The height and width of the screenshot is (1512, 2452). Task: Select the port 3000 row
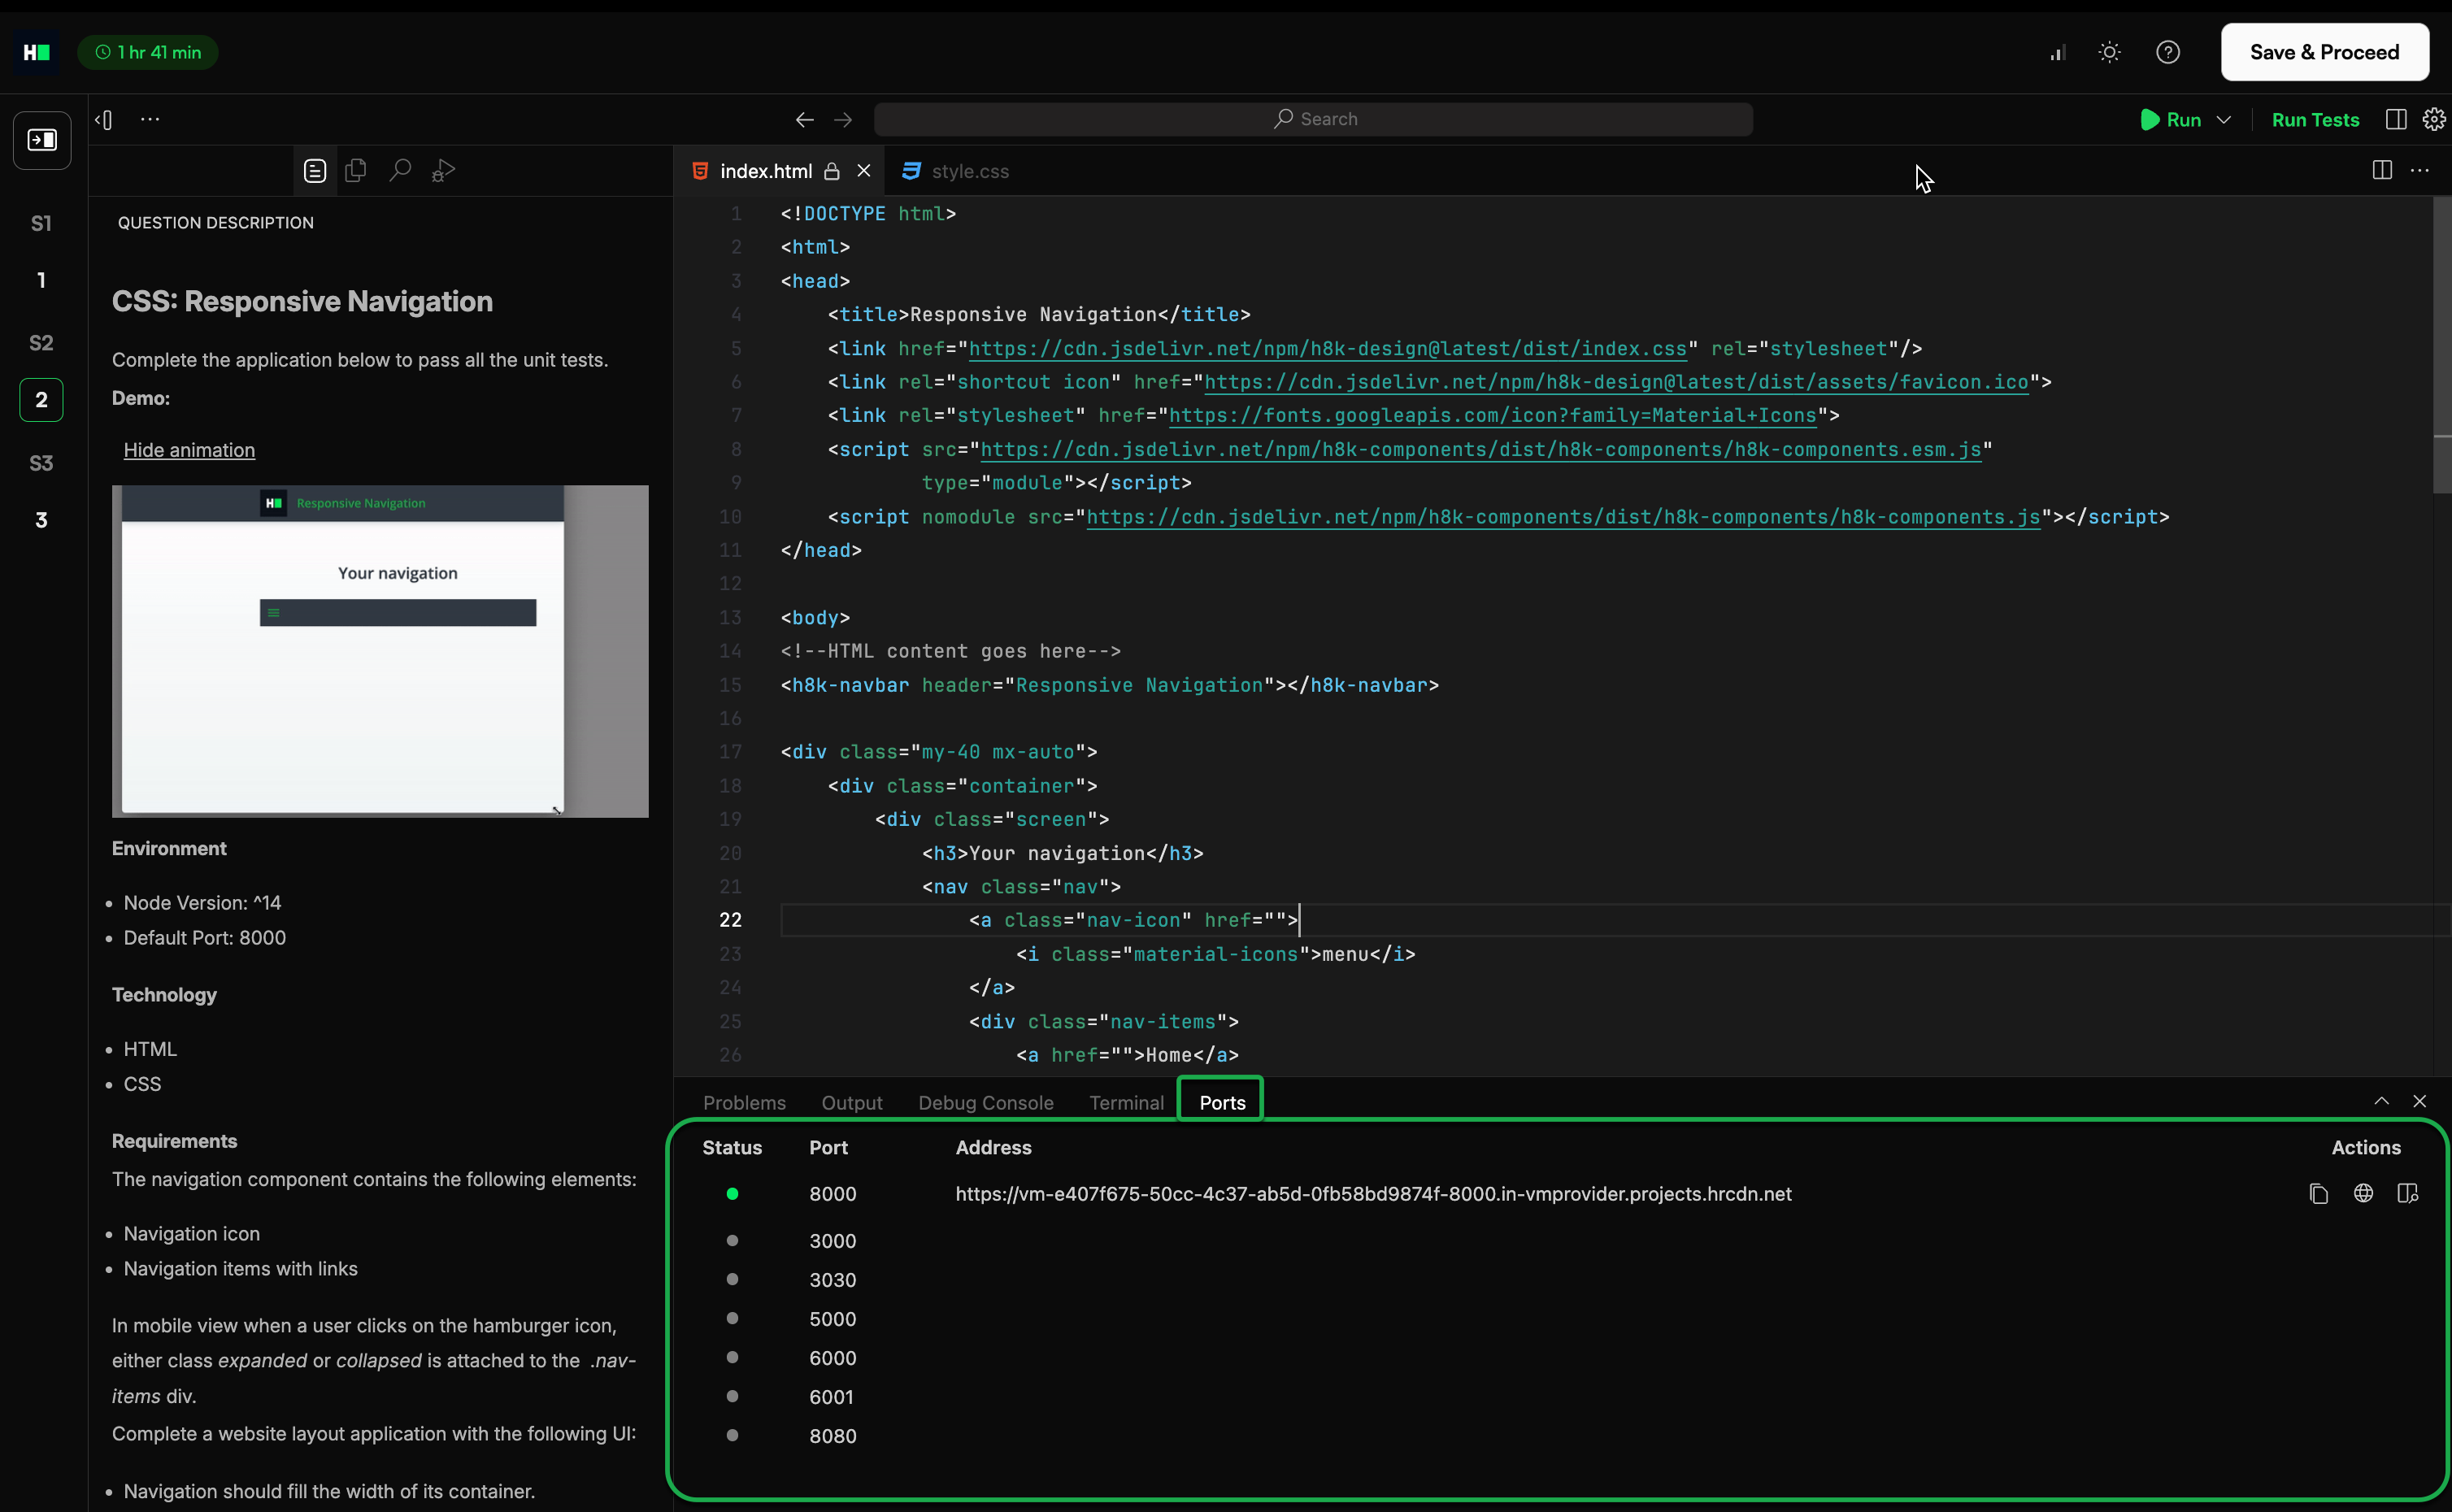(x=1560, y=1241)
